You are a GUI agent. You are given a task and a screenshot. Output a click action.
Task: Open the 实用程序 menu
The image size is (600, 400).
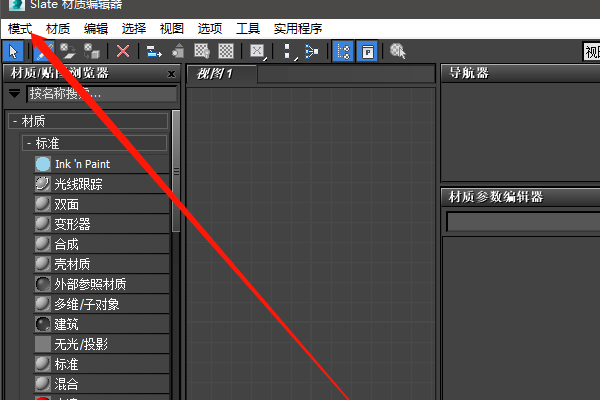tap(298, 29)
